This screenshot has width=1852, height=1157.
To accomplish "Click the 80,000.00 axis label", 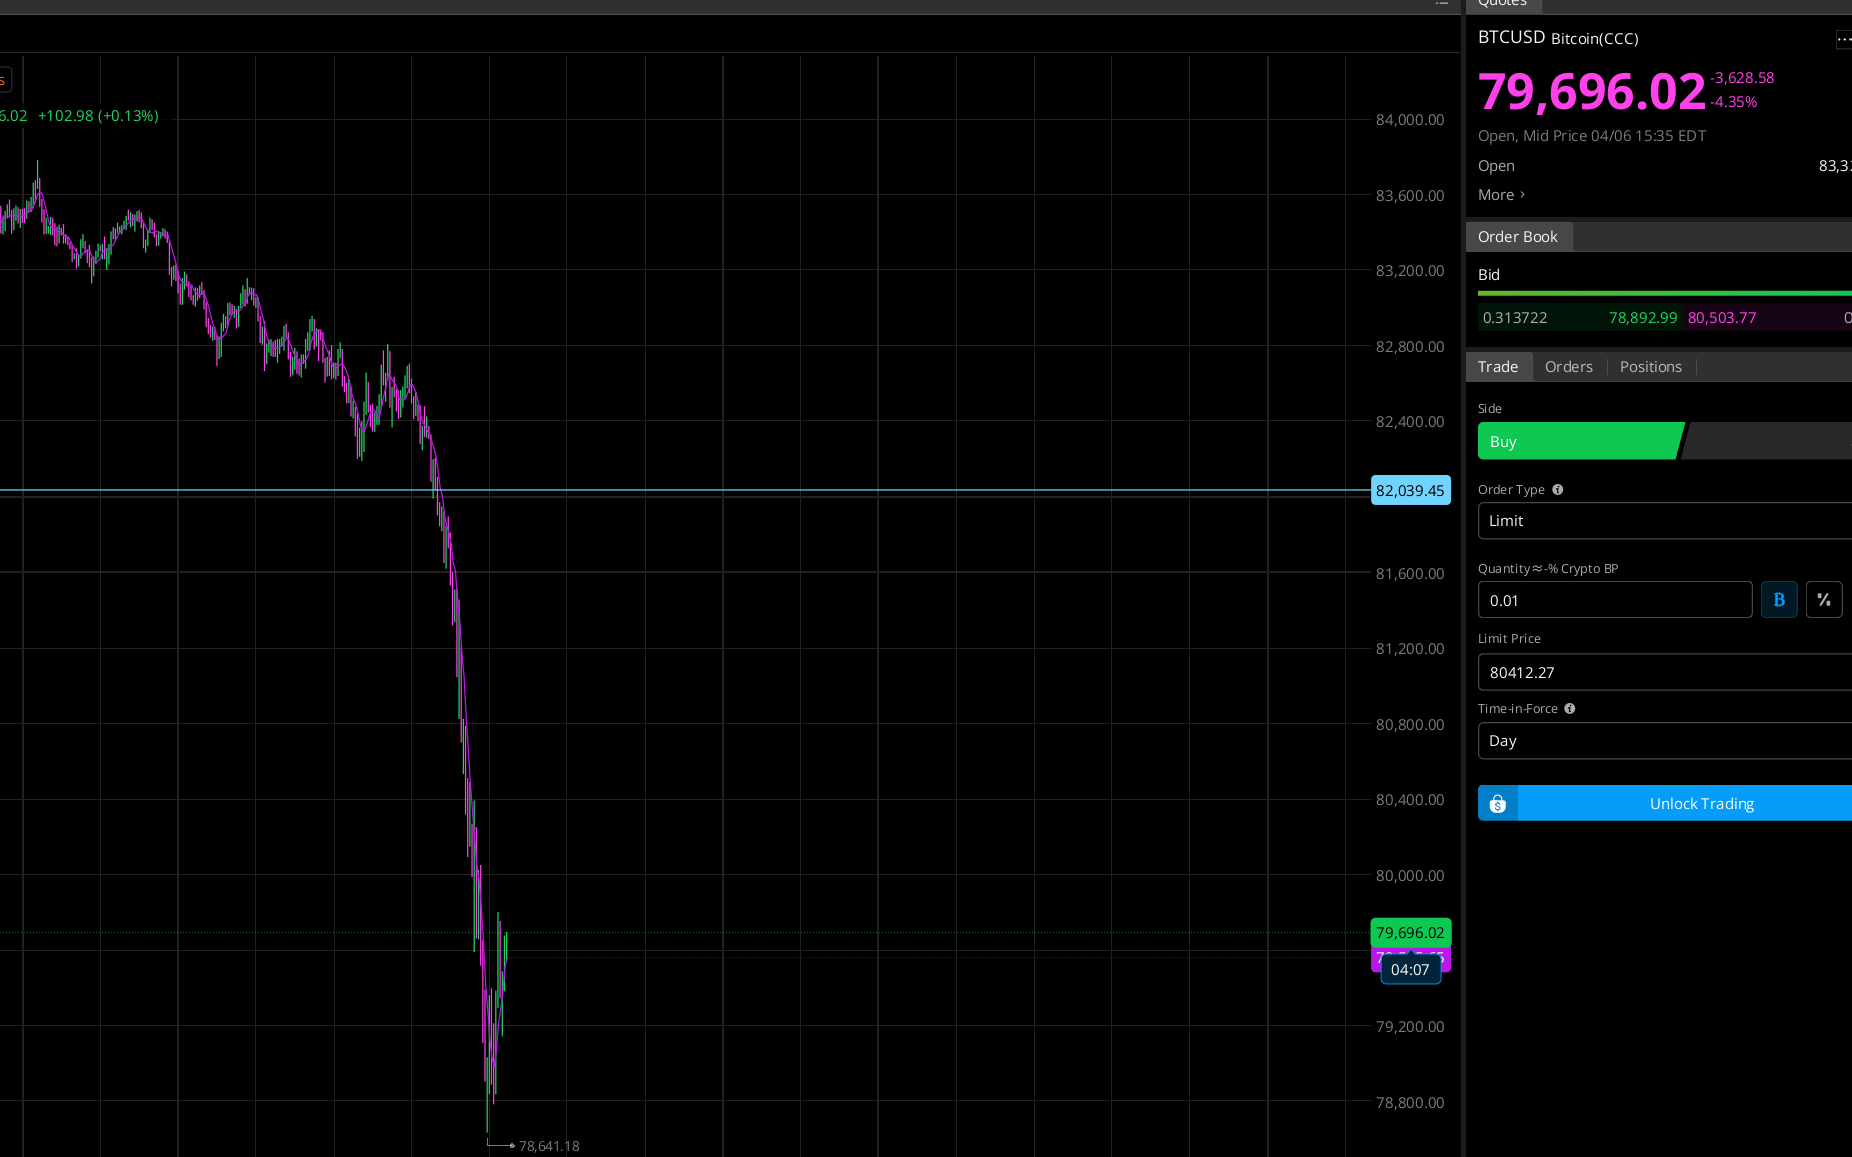I will (x=1410, y=876).
